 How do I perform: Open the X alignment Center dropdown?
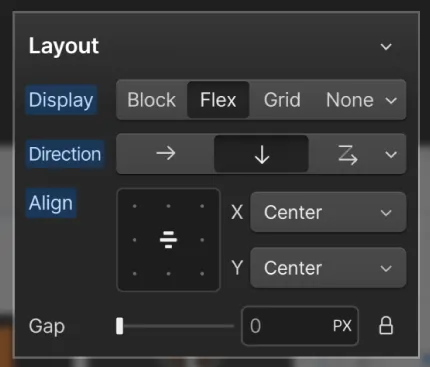click(328, 212)
